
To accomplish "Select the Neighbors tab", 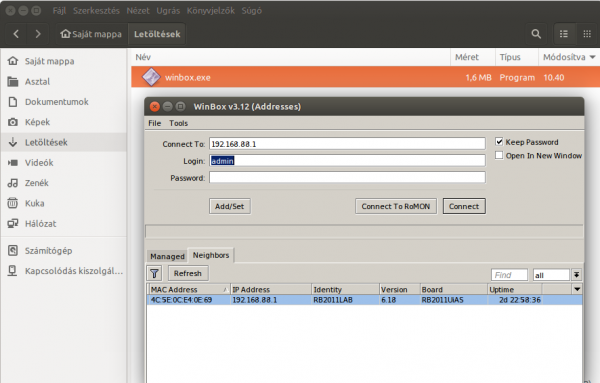I will coord(211,255).
